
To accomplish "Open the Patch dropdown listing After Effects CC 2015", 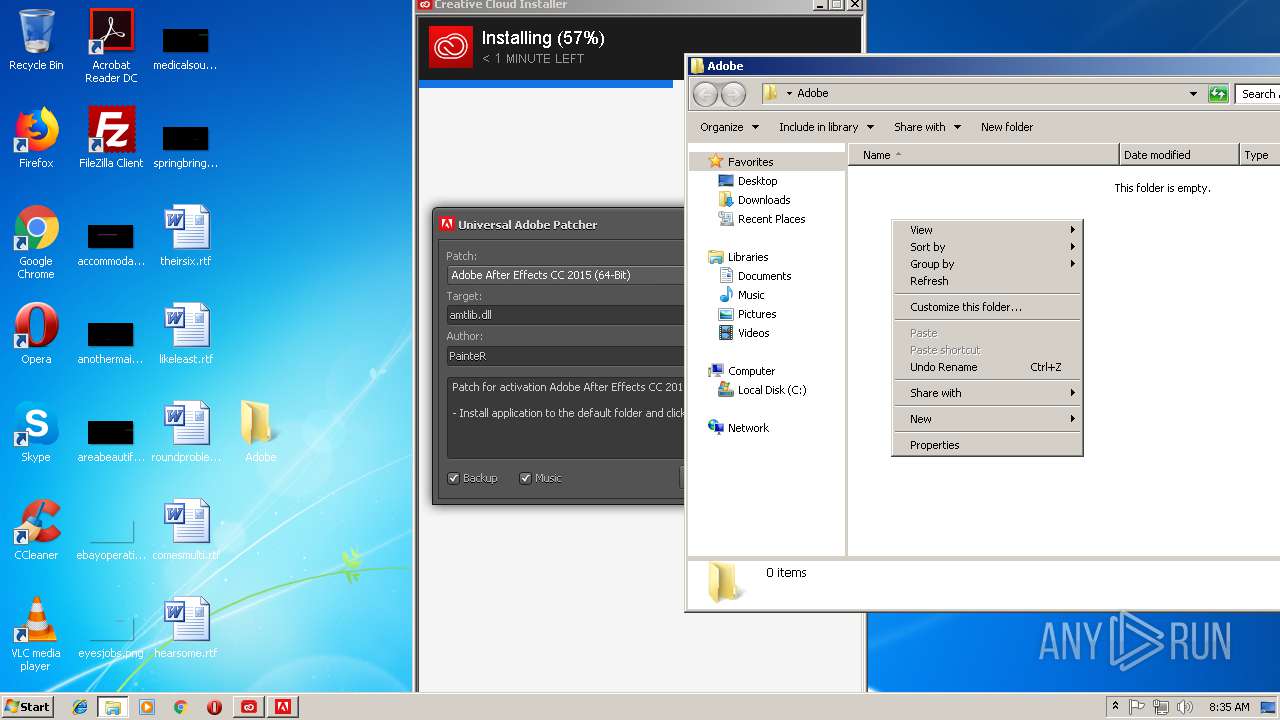I will (566, 275).
